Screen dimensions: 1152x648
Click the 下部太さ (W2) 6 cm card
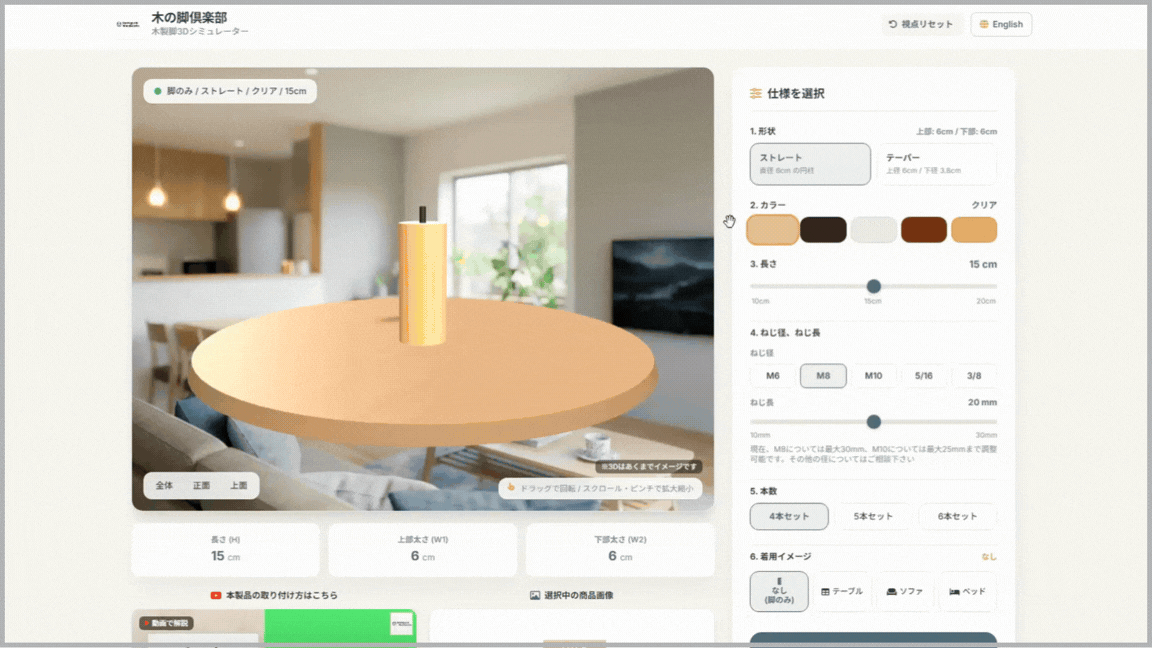click(x=620, y=550)
